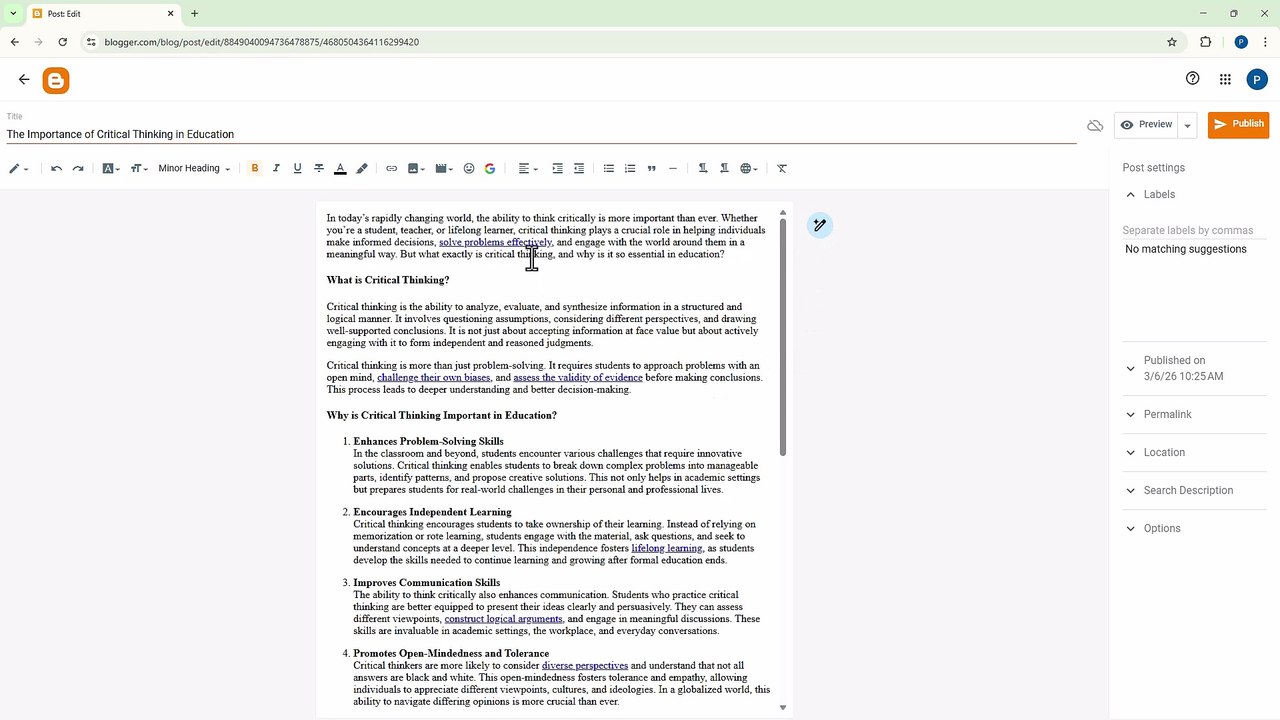
Task: Click the insert link icon
Action: click(x=391, y=168)
